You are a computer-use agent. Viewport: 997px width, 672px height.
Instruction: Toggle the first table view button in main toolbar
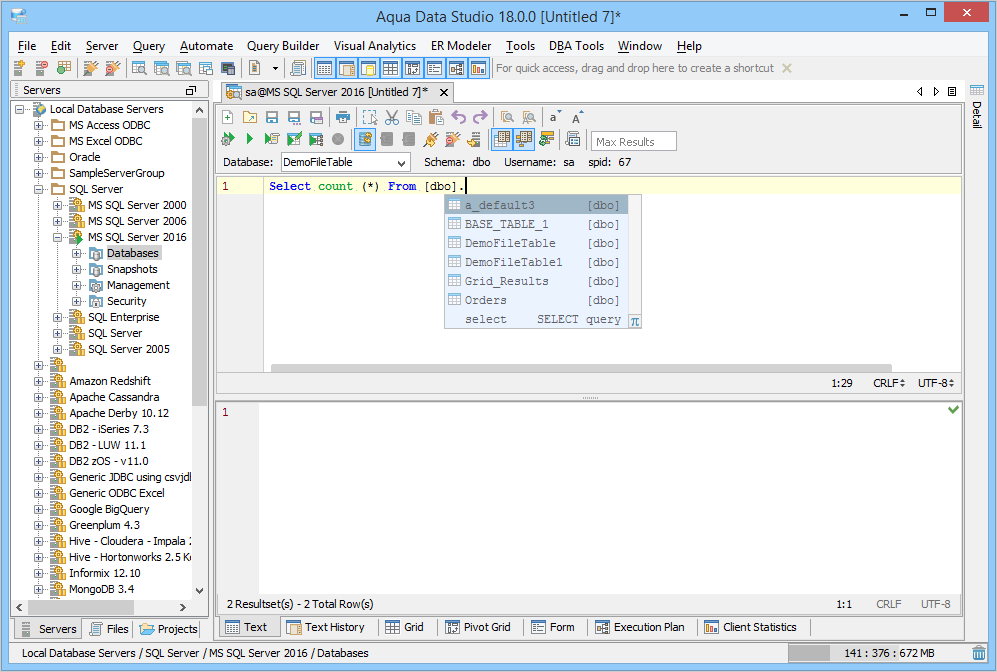click(x=324, y=68)
